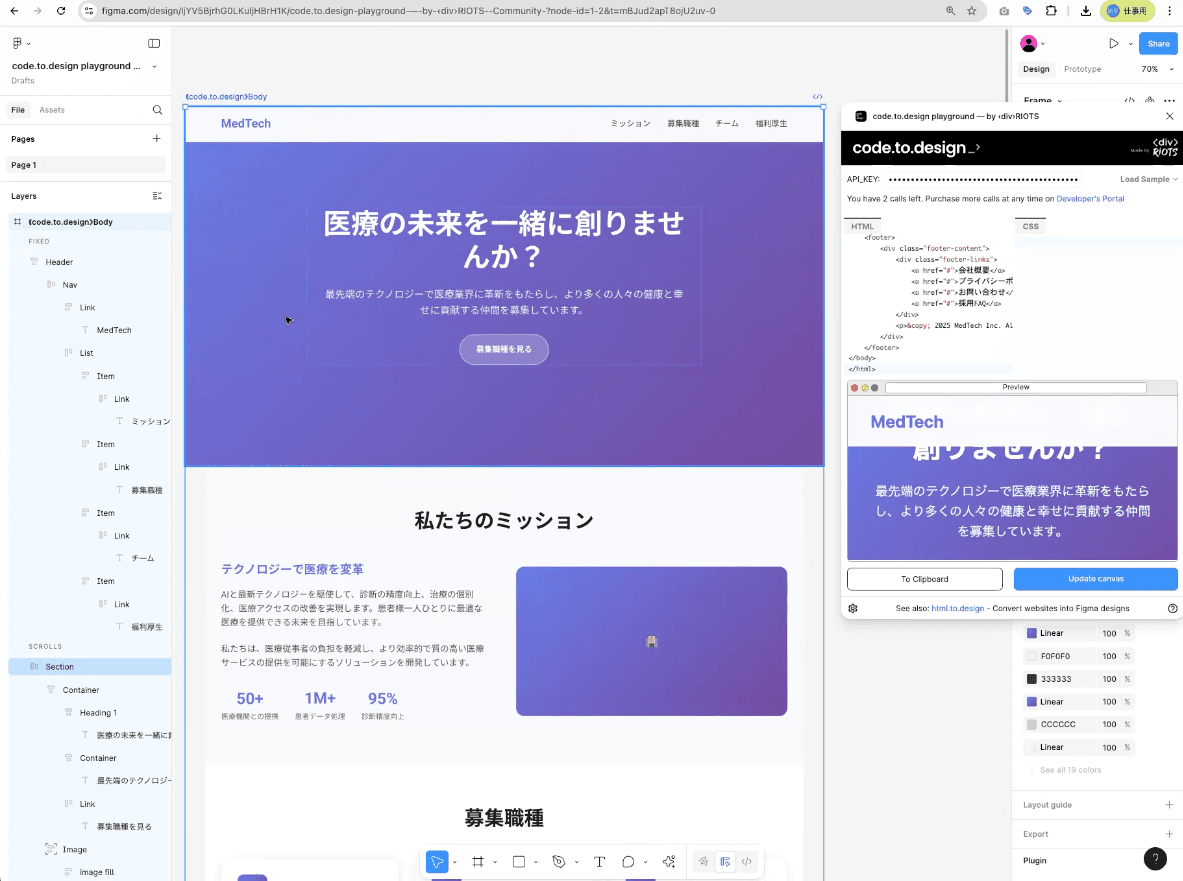Open the Figma main menu dropdown
Screen dimensions: 1183x881
click(x=21, y=44)
